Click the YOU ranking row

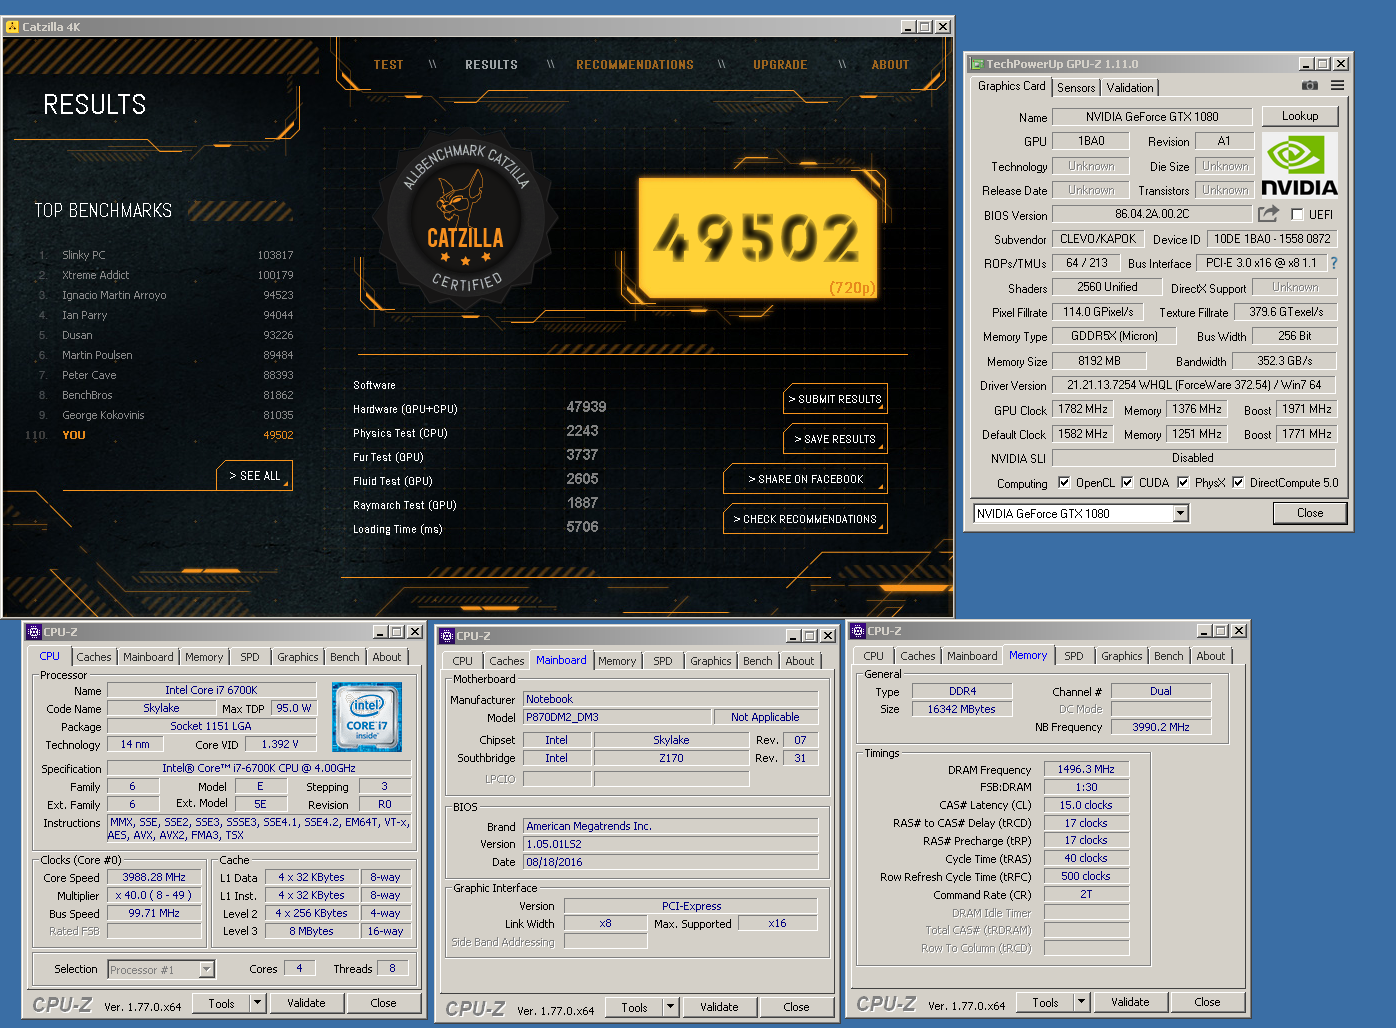pos(160,435)
